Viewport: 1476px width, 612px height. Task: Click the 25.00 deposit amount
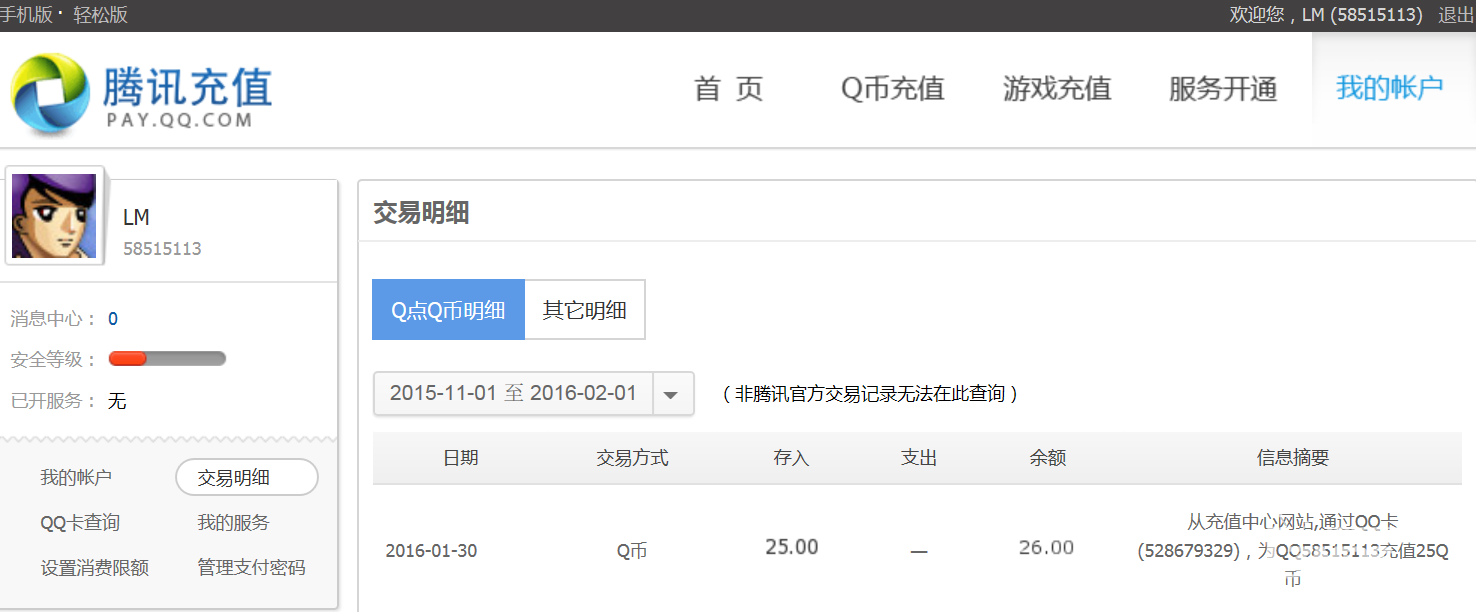(792, 547)
